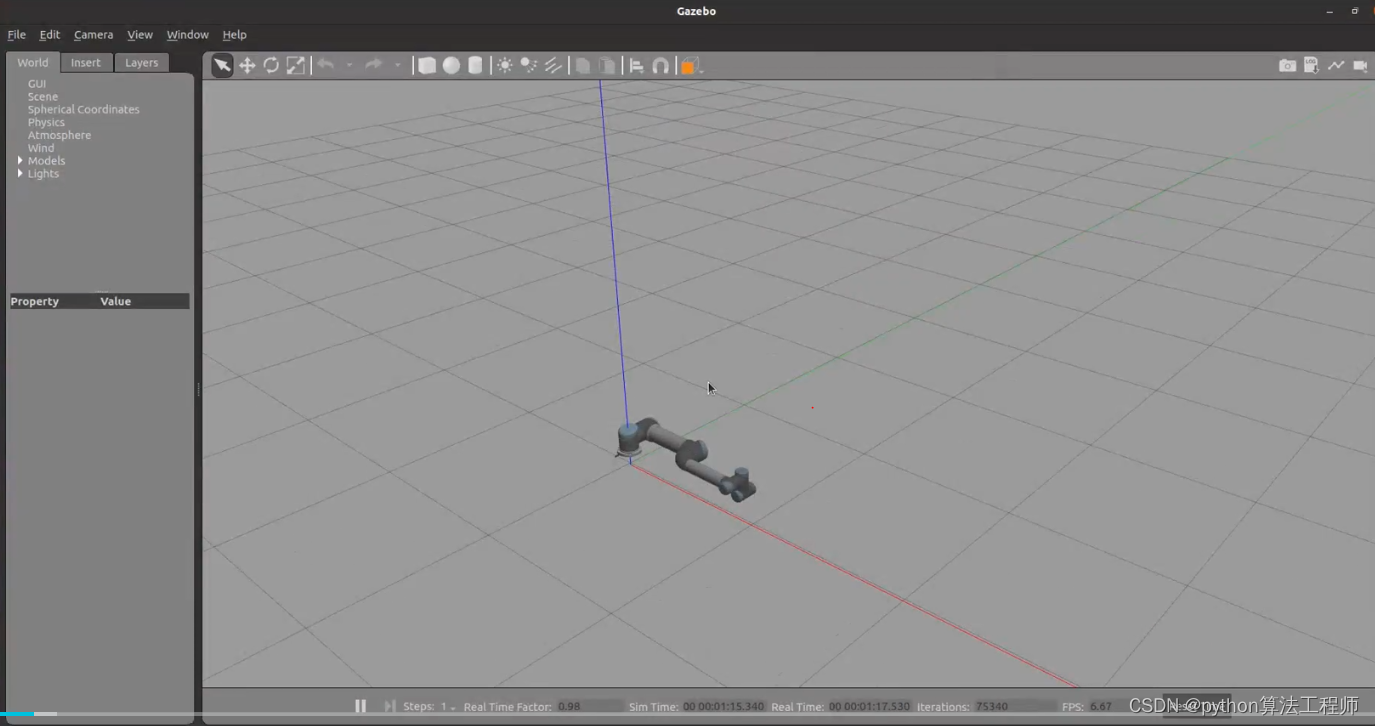Select the arrow selection mode tool
1375x726 pixels.
point(222,66)
